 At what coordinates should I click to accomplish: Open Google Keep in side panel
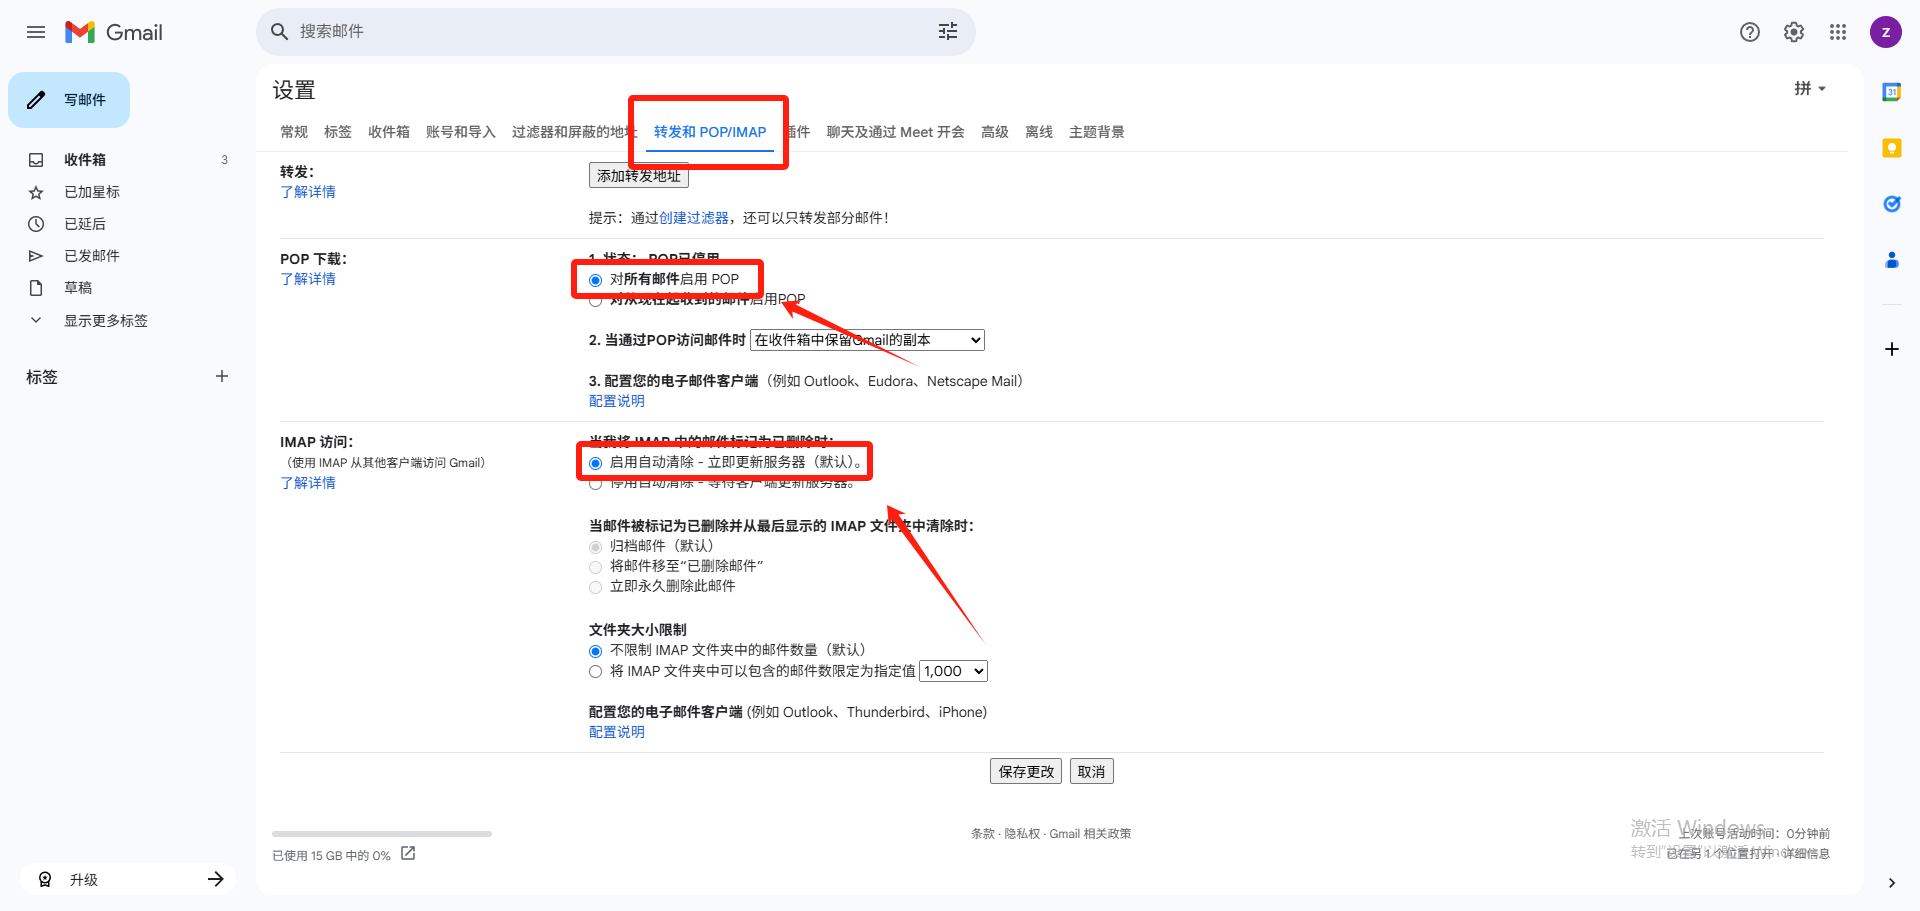click(1891, 148)
